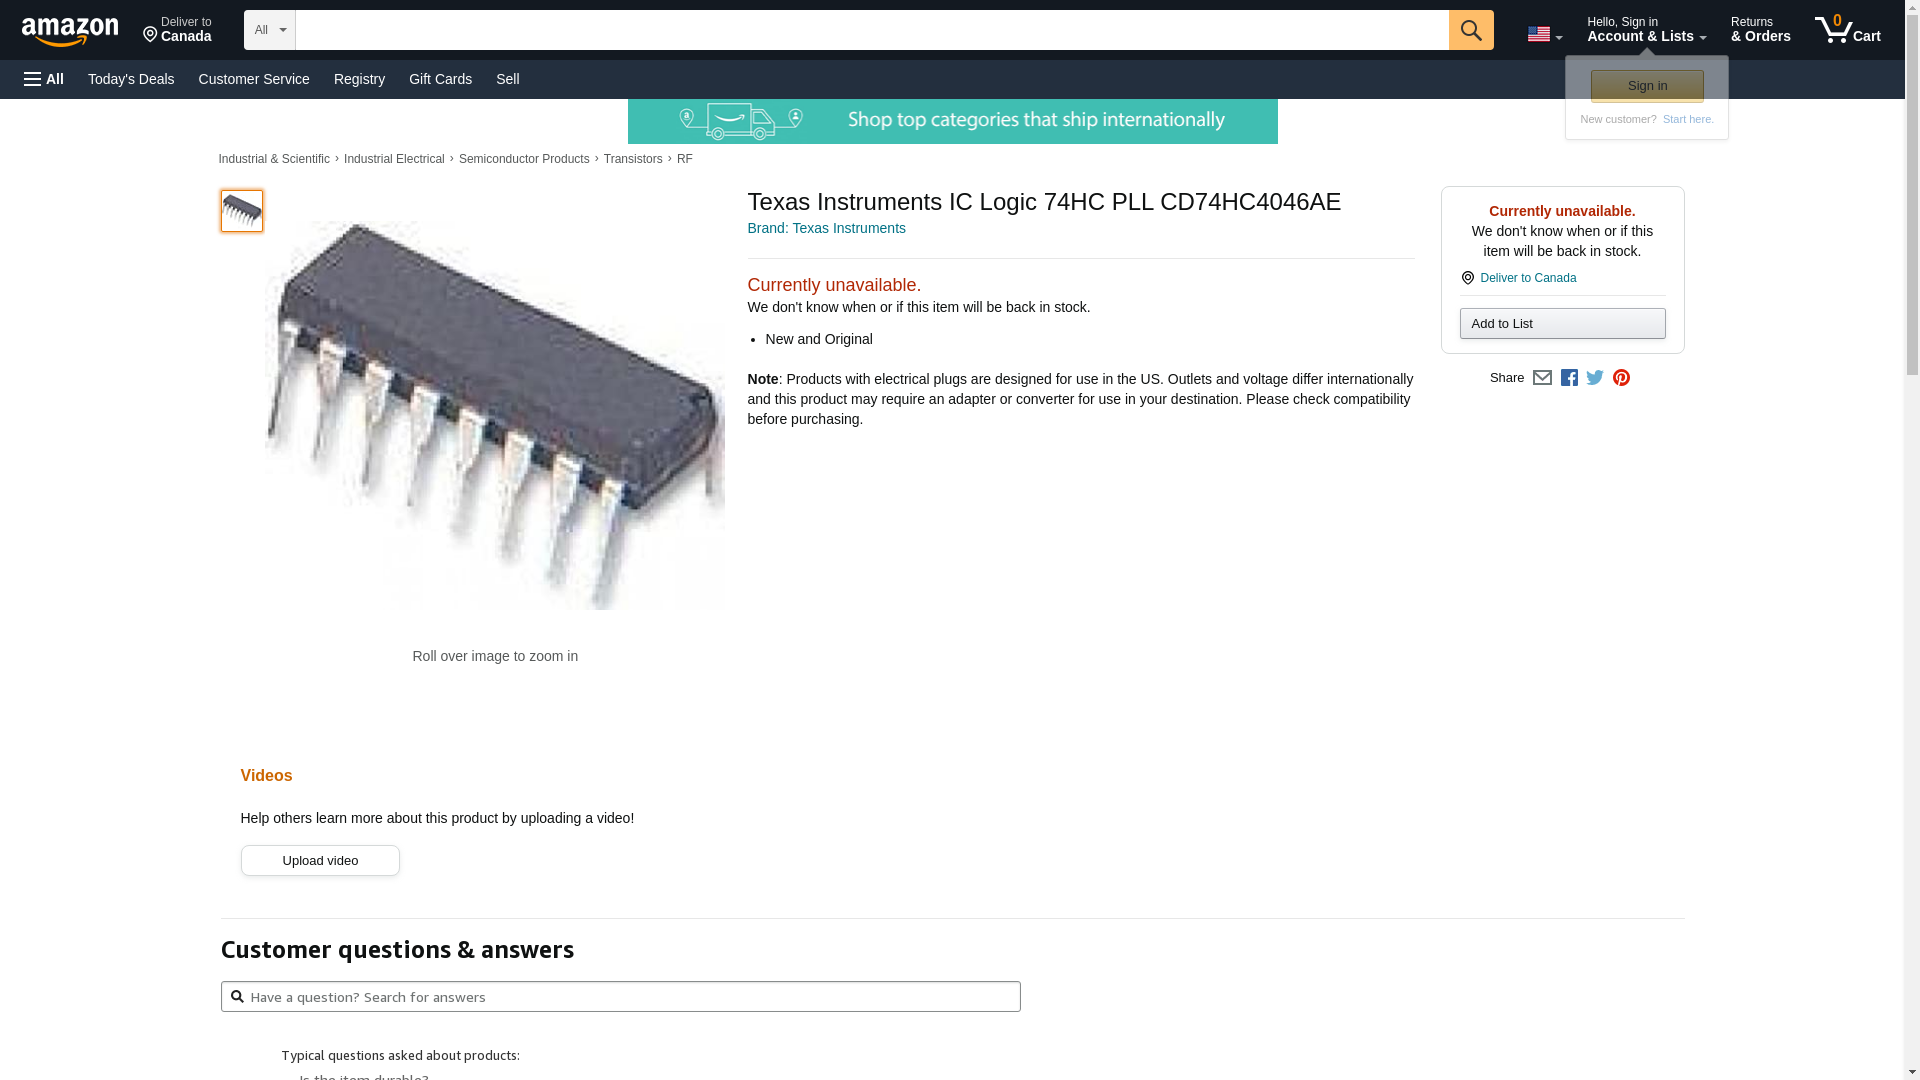Click the Upload video button
The height and width of the screenshot is (1080, 1920).
point(320,861)
